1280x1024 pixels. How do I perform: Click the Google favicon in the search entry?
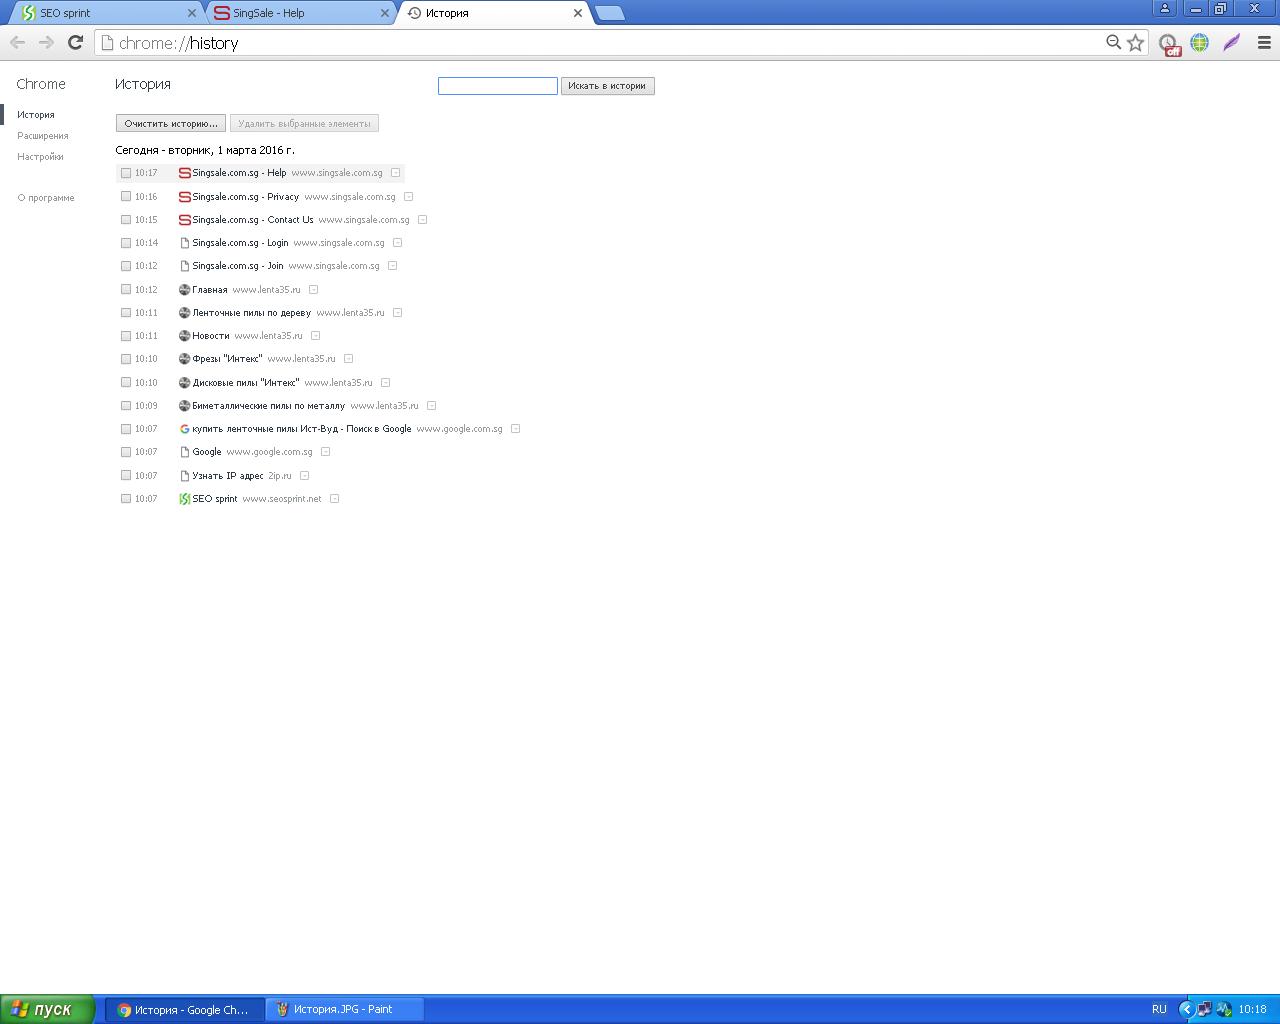pyautogui.click(x=184, y=429)
